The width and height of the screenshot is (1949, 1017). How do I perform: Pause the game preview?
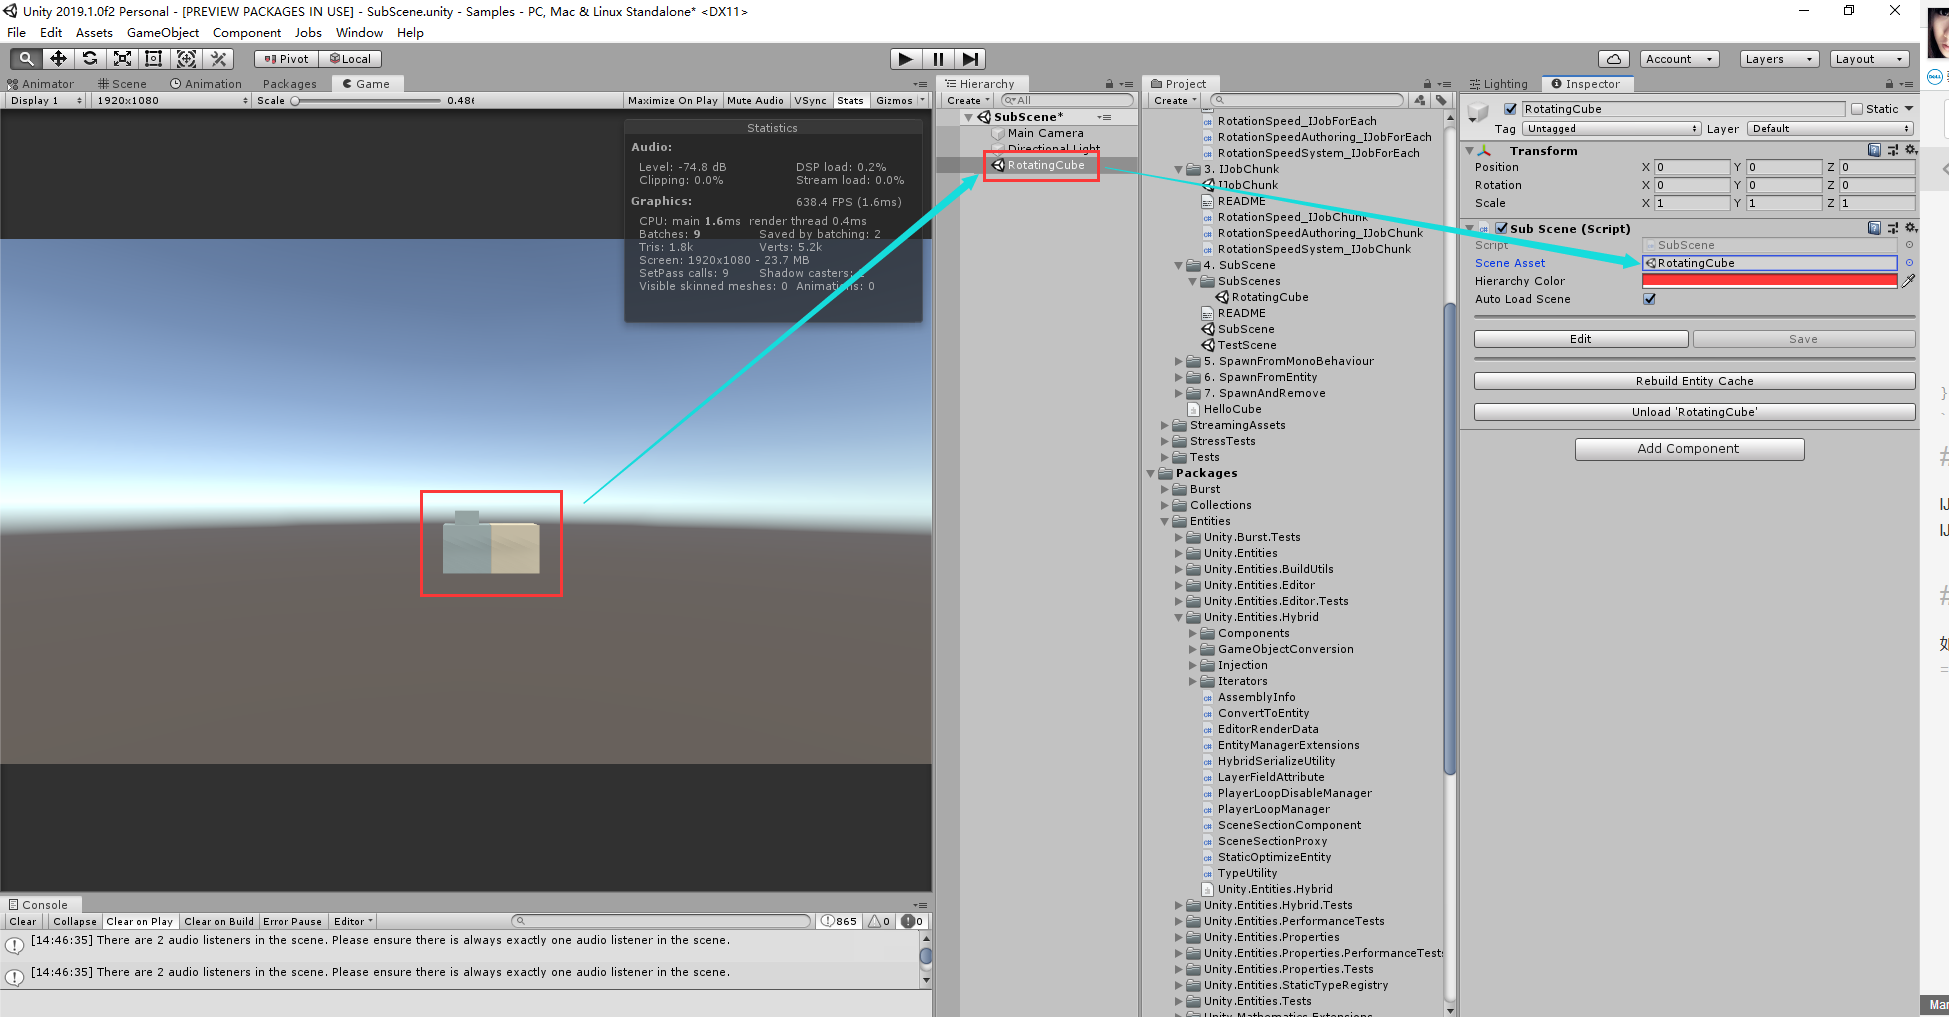click(938, 59)
